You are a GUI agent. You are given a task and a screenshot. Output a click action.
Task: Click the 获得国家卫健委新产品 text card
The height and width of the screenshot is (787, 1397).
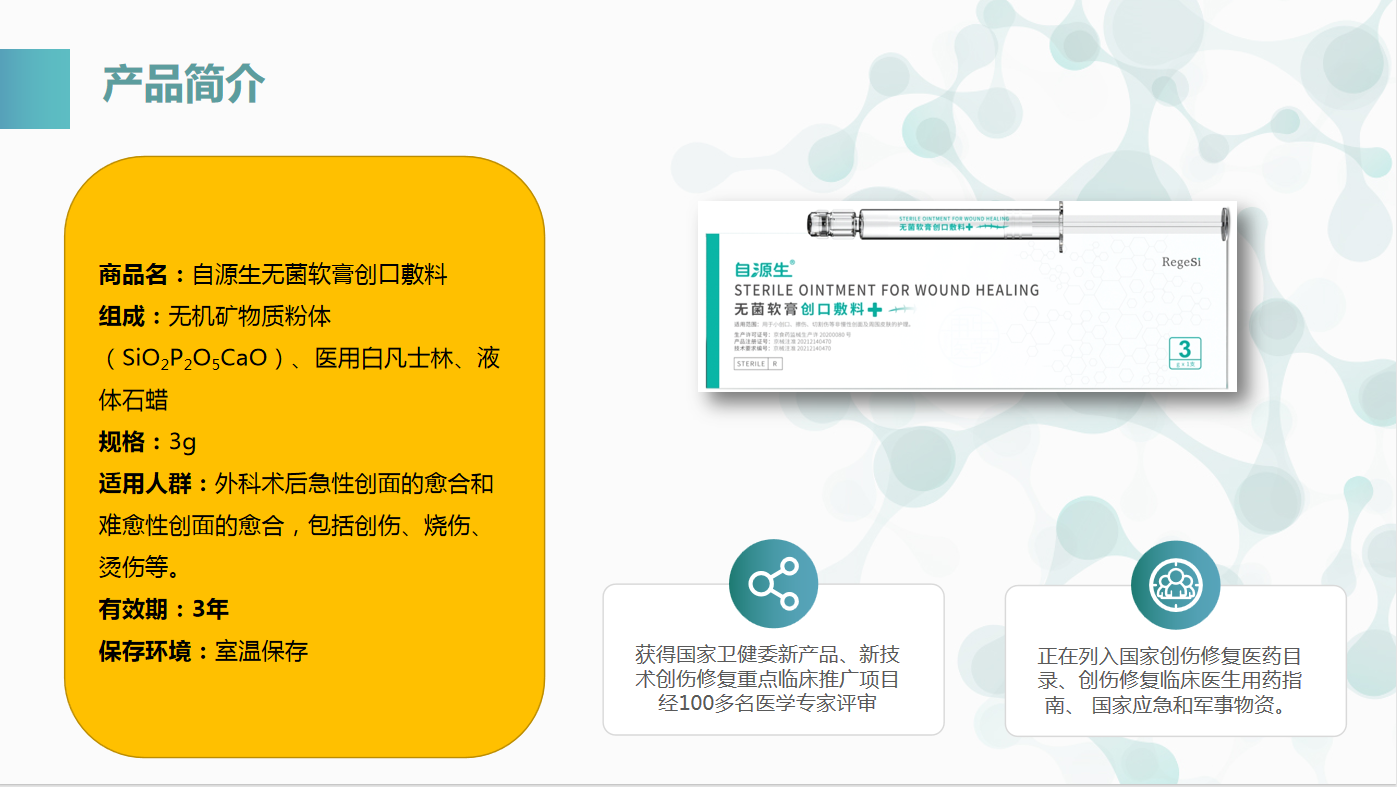(773, 660)
